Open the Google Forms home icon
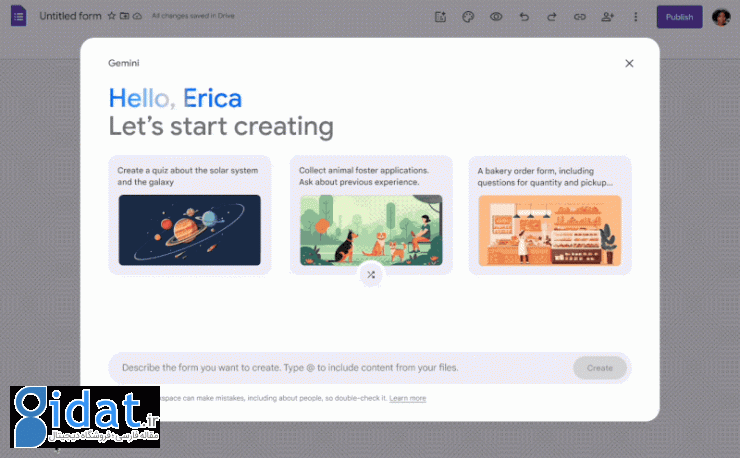The width and height of the screenshot is (740, 458). coord(18,16)
